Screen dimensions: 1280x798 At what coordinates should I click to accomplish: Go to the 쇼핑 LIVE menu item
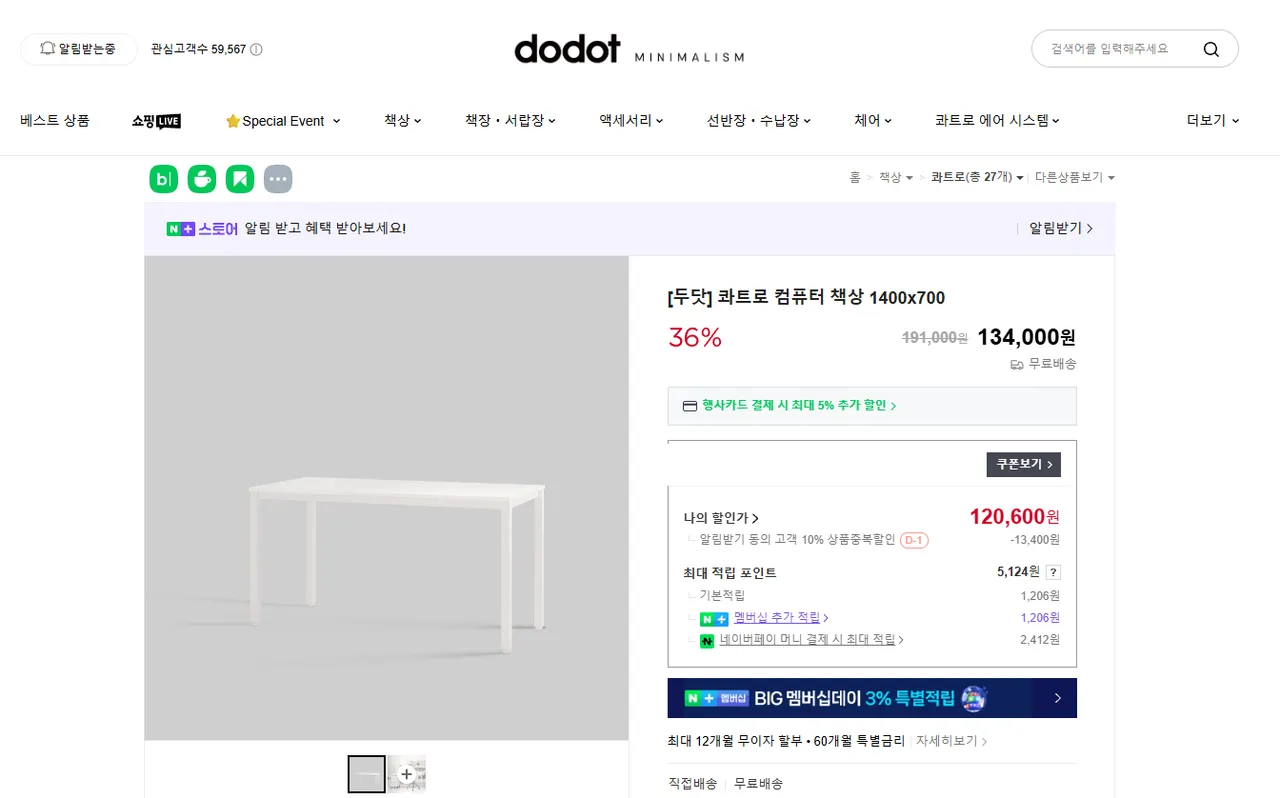click(x=156, y=121)
